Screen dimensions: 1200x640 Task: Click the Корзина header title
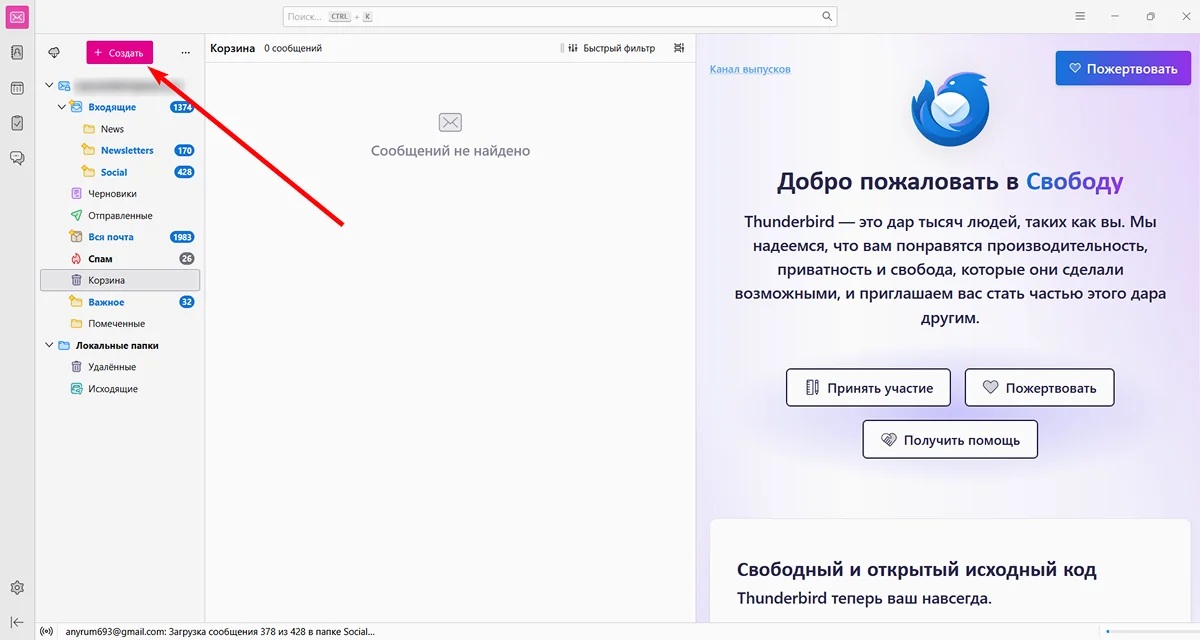233,48
